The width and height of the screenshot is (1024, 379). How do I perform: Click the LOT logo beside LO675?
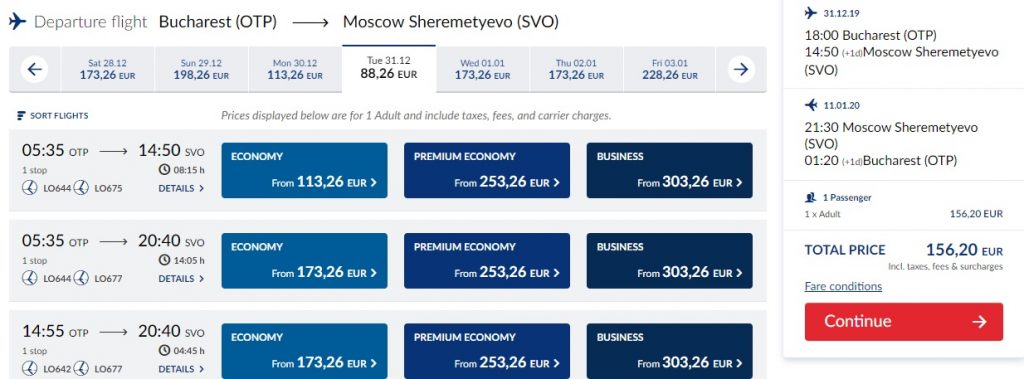[81, 188]
